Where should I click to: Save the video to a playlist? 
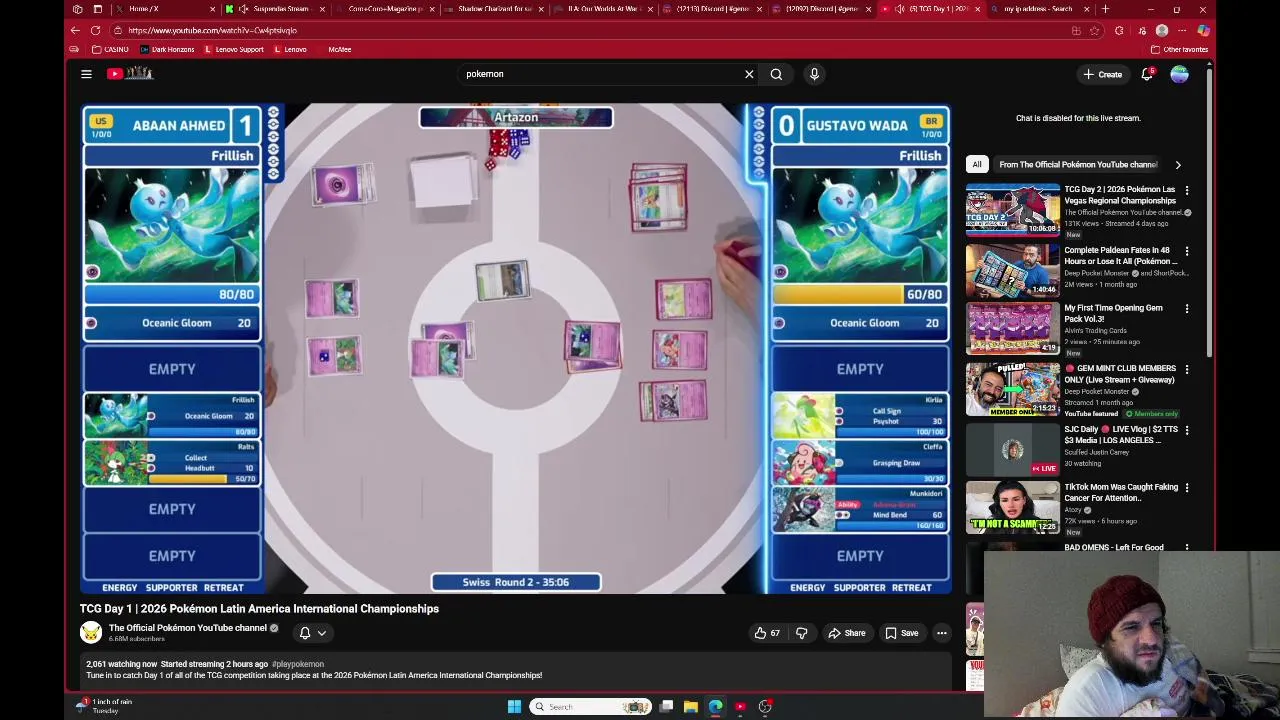coord(901,633)
